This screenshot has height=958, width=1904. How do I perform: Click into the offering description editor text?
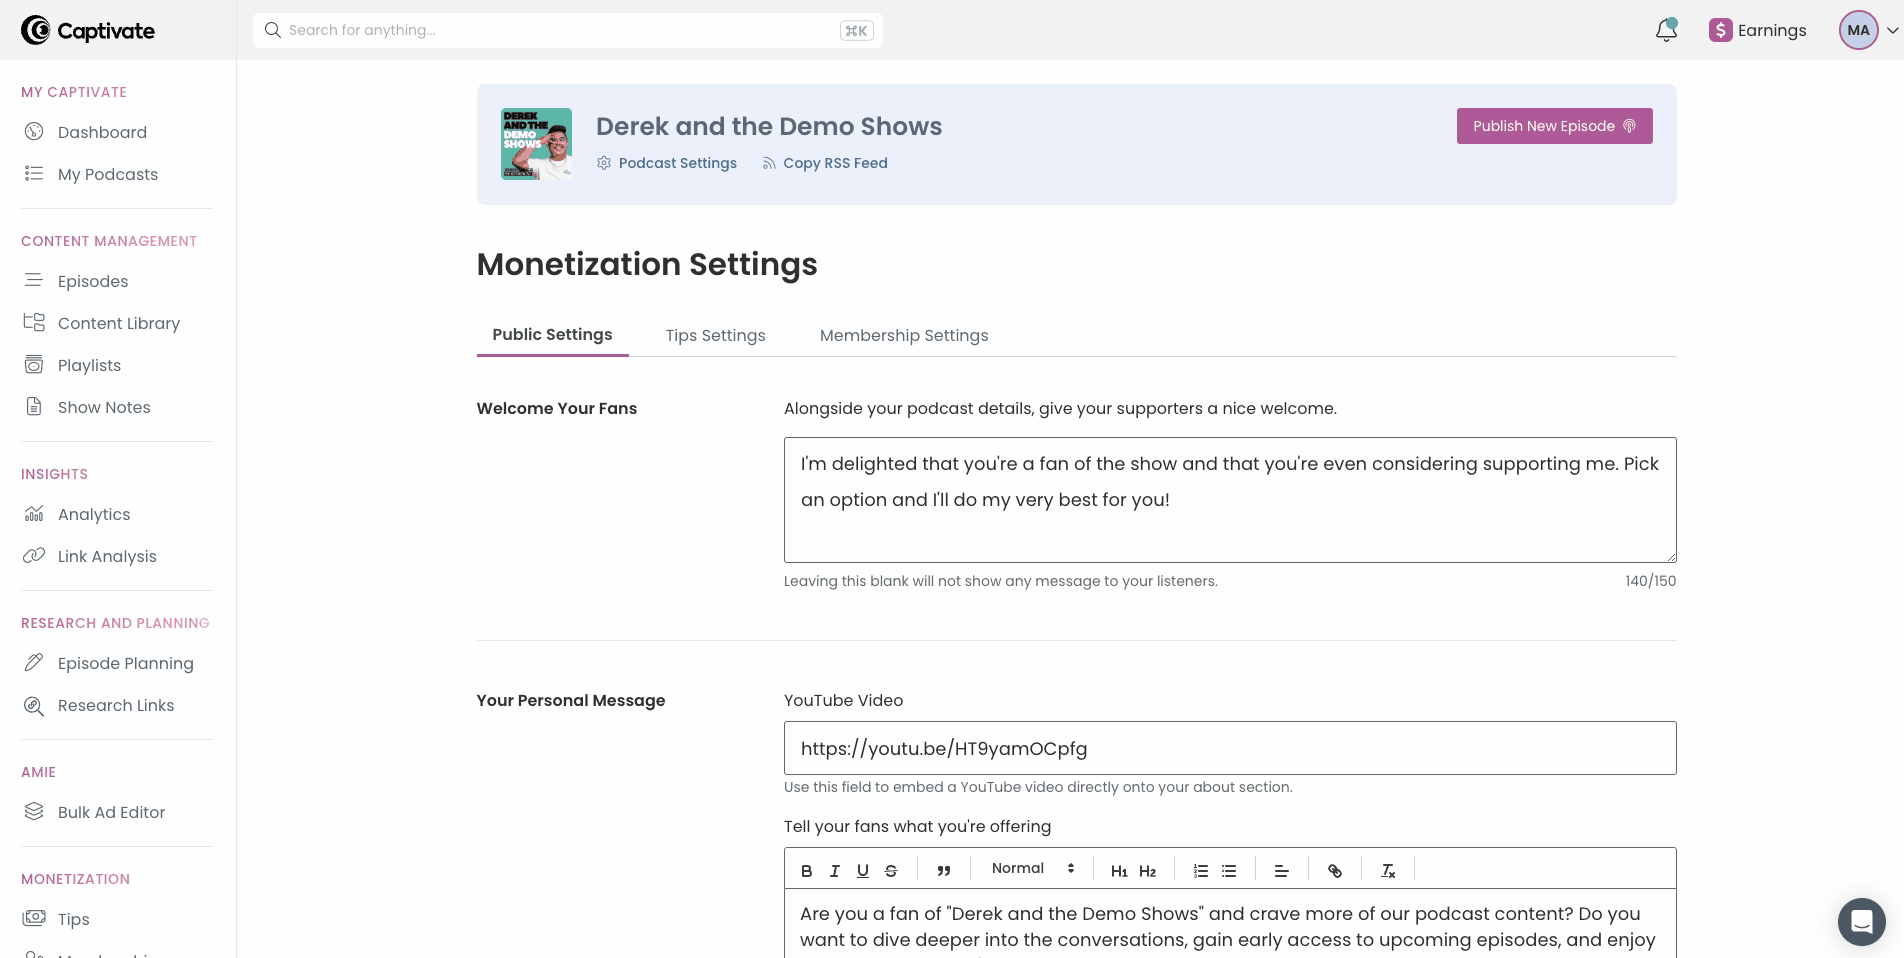[x=1230, y=926]
